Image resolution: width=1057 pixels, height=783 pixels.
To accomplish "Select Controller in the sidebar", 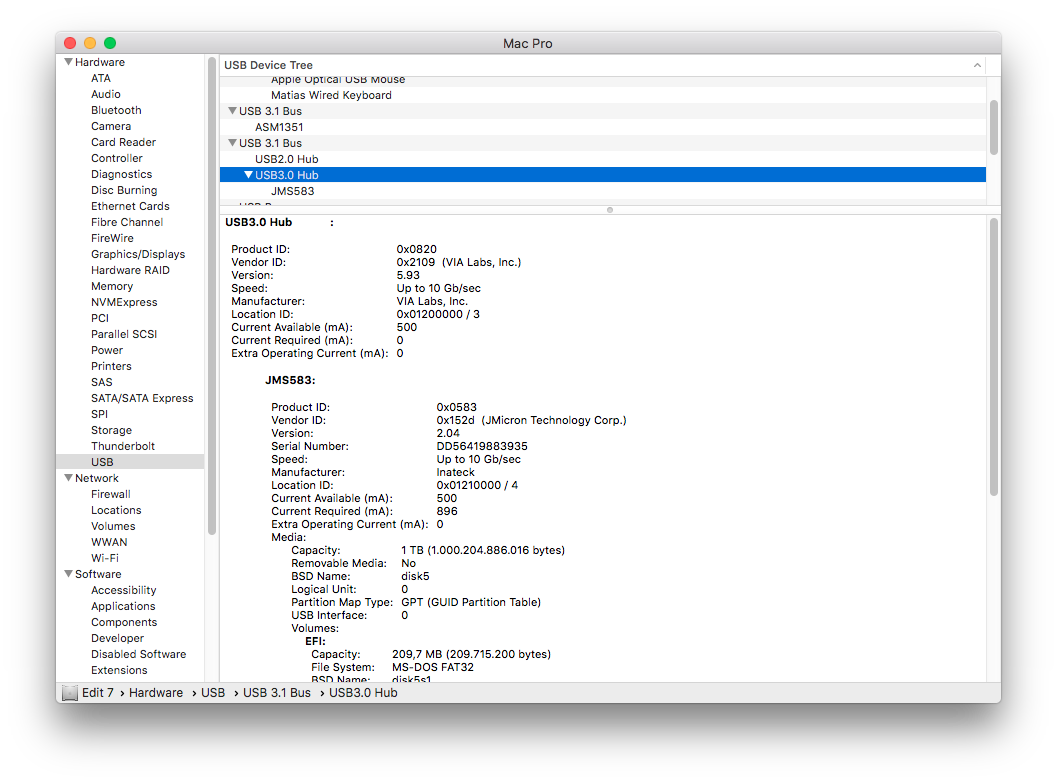I will pos(117,158).
